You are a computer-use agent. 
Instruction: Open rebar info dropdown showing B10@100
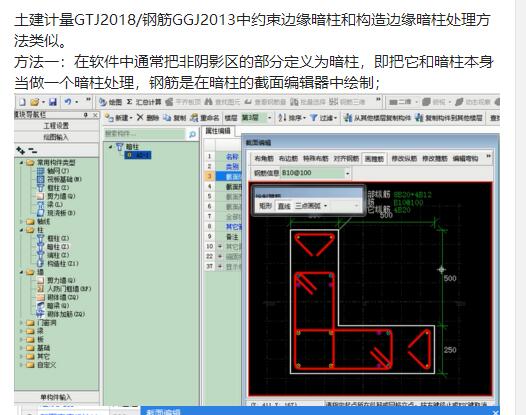[x=348, y=173]
